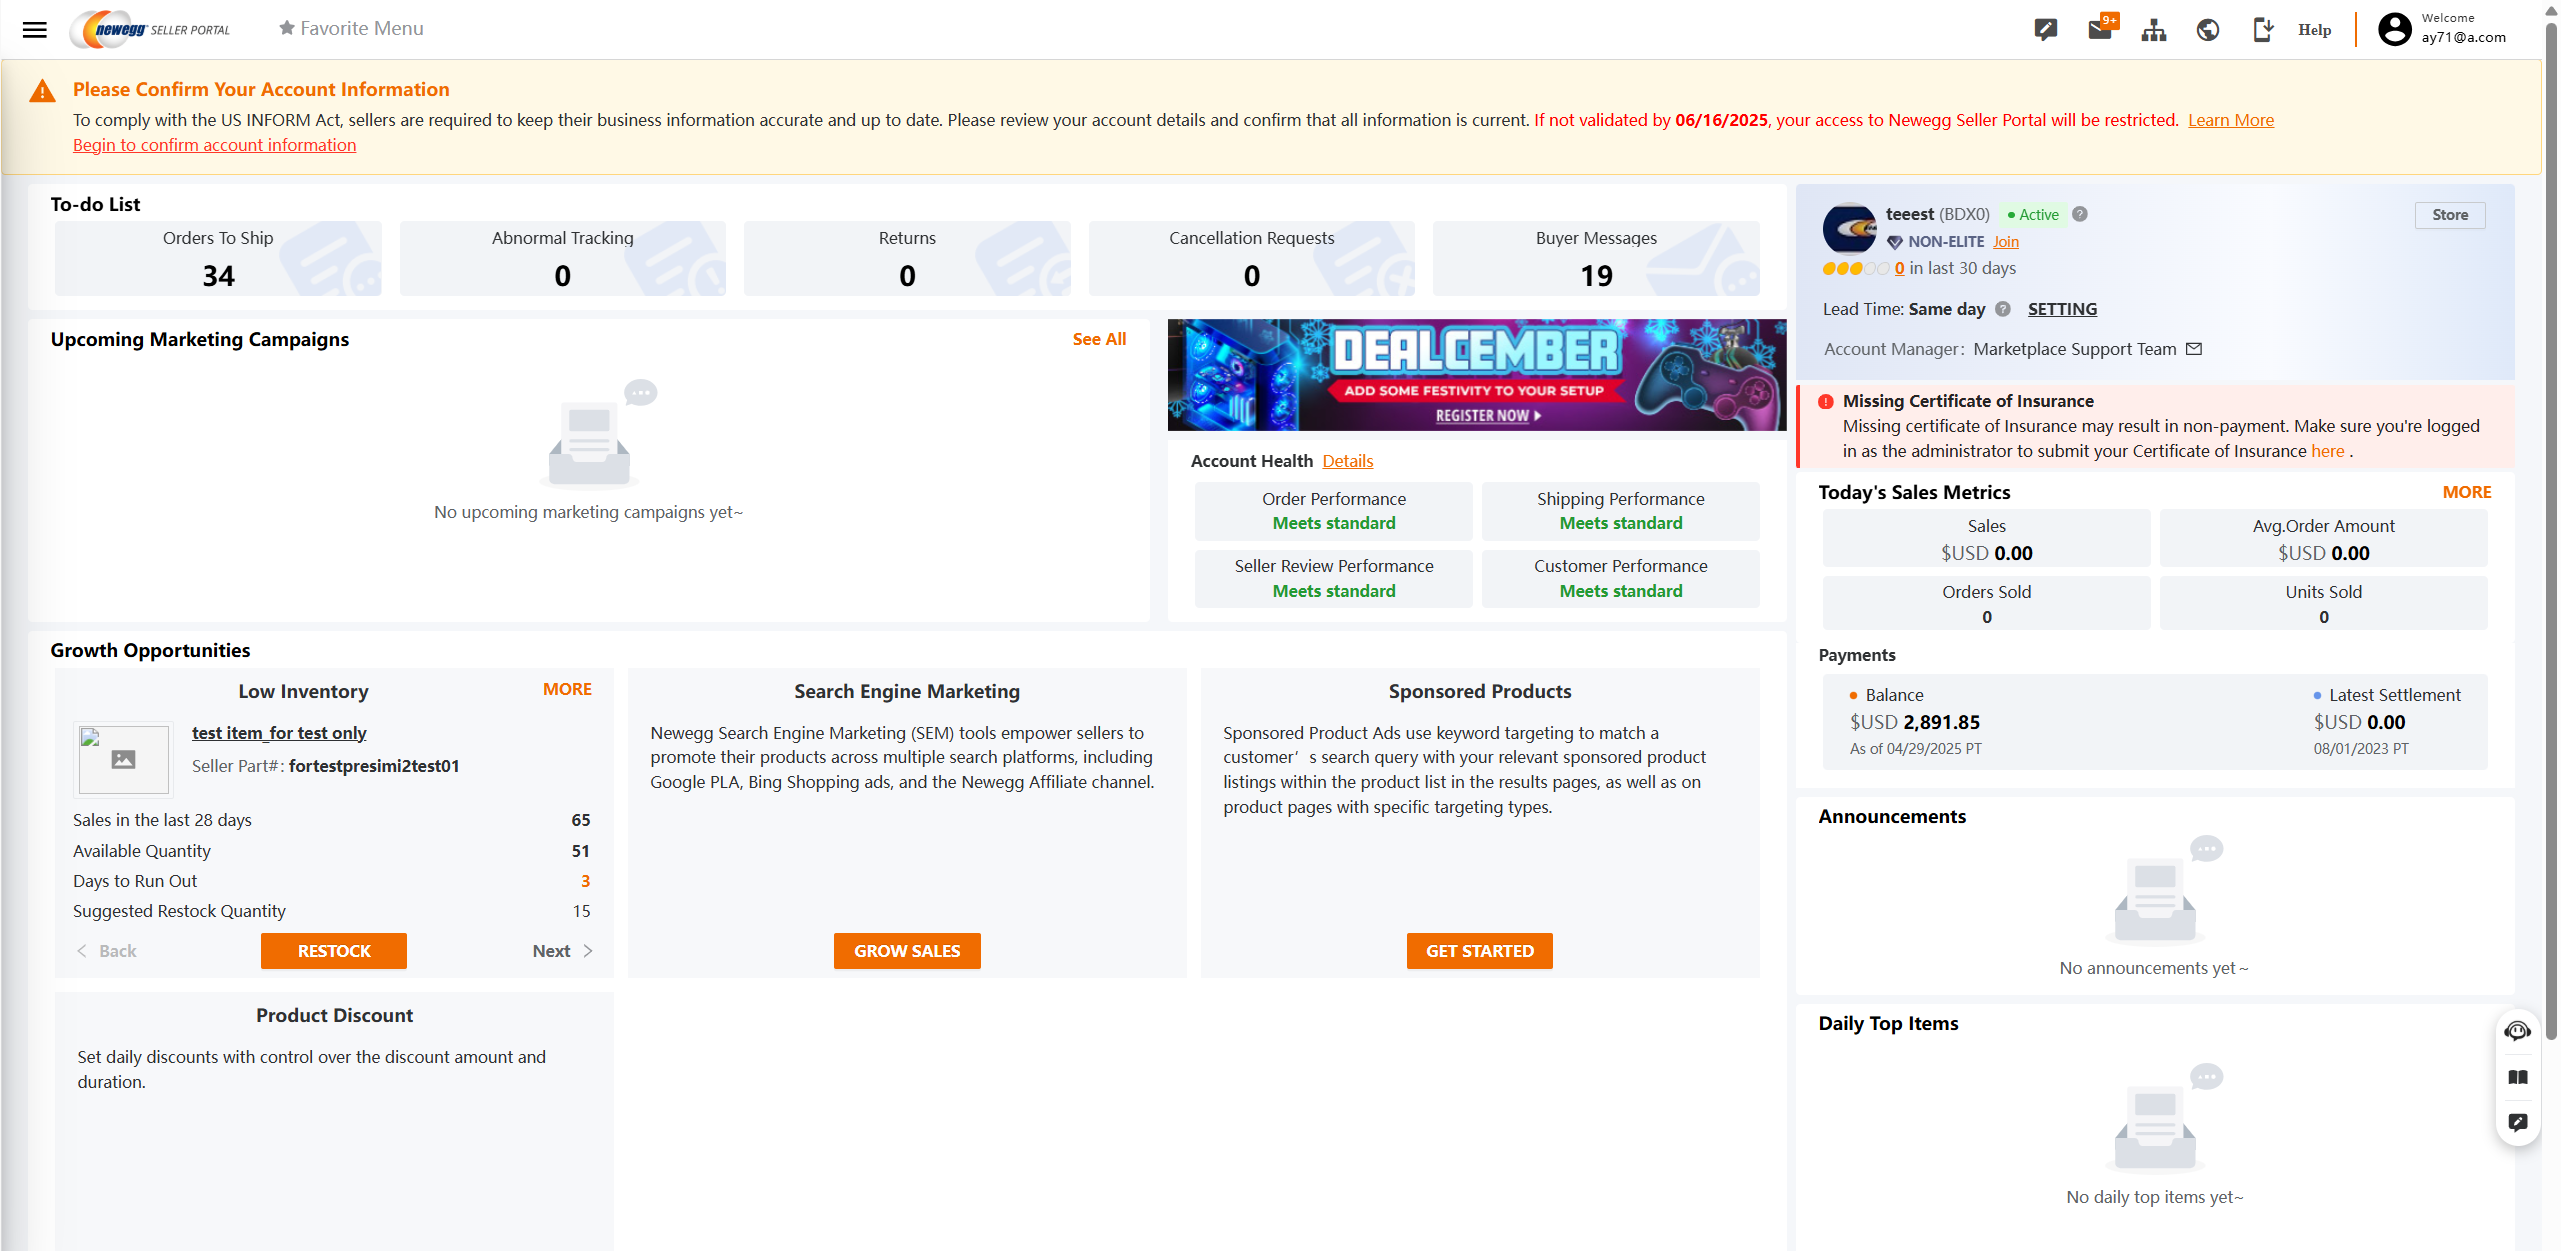Click the here link for Certificate of Insurance
The height and width of the screenshot is (1251, 2561).
2327,451
